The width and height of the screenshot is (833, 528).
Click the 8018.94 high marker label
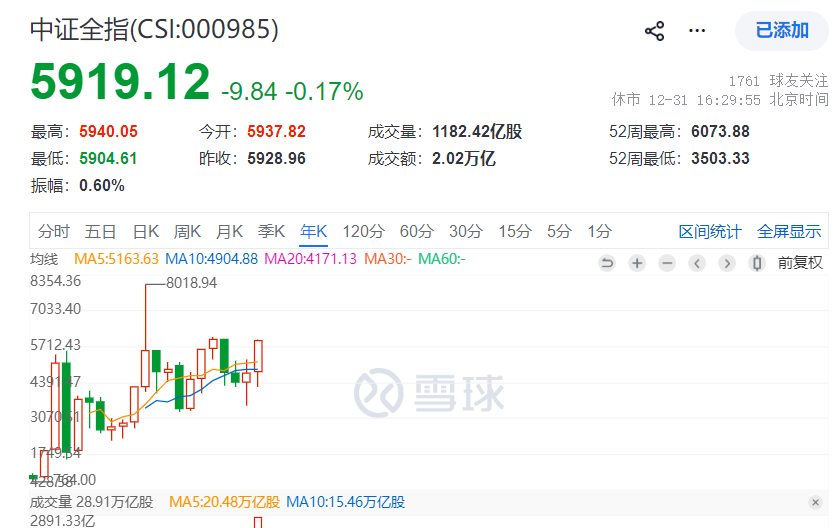coord(192,283)
